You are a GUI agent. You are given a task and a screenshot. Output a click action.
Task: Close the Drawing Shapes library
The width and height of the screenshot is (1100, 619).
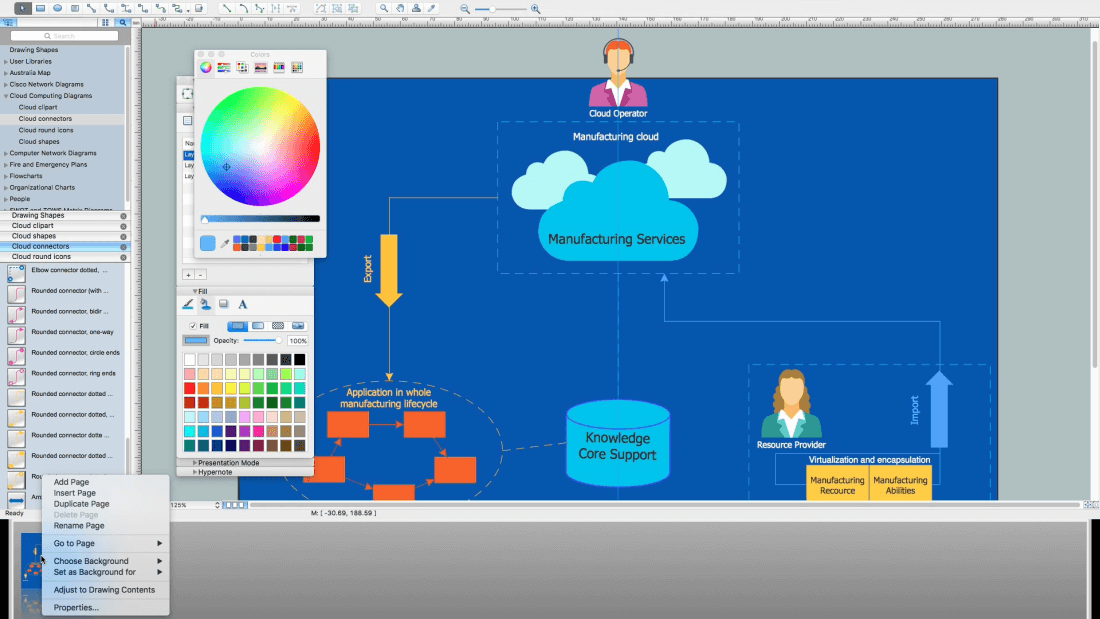pos(123,216)
